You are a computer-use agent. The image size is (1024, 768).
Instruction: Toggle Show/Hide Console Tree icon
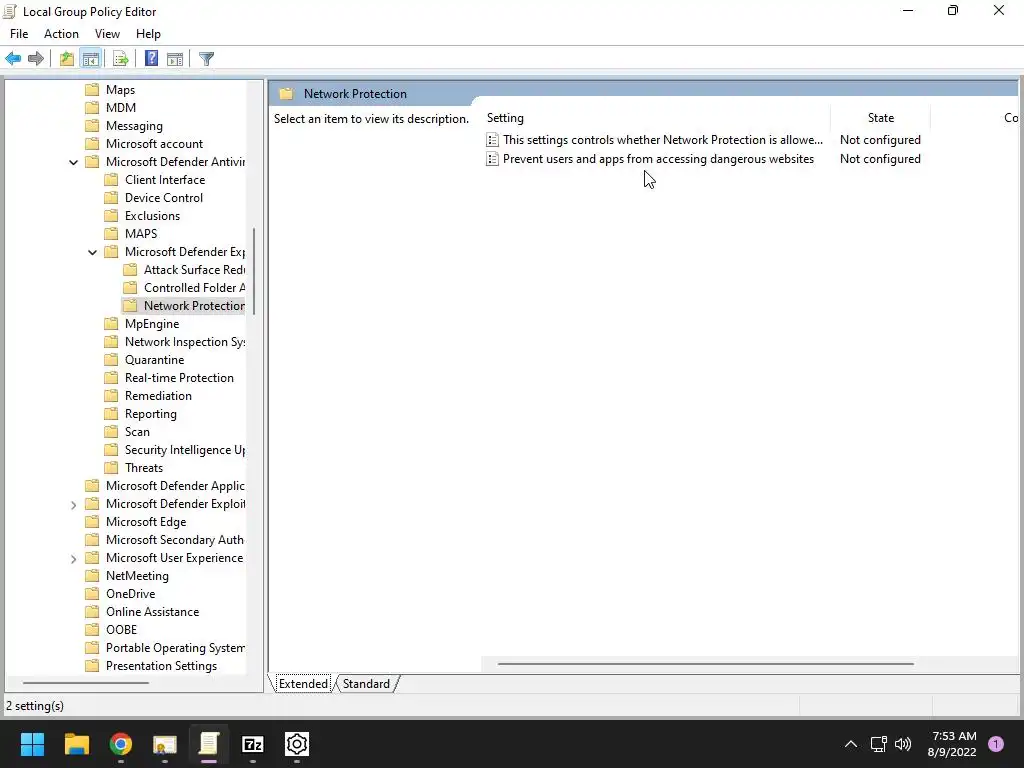click(91, 59)
